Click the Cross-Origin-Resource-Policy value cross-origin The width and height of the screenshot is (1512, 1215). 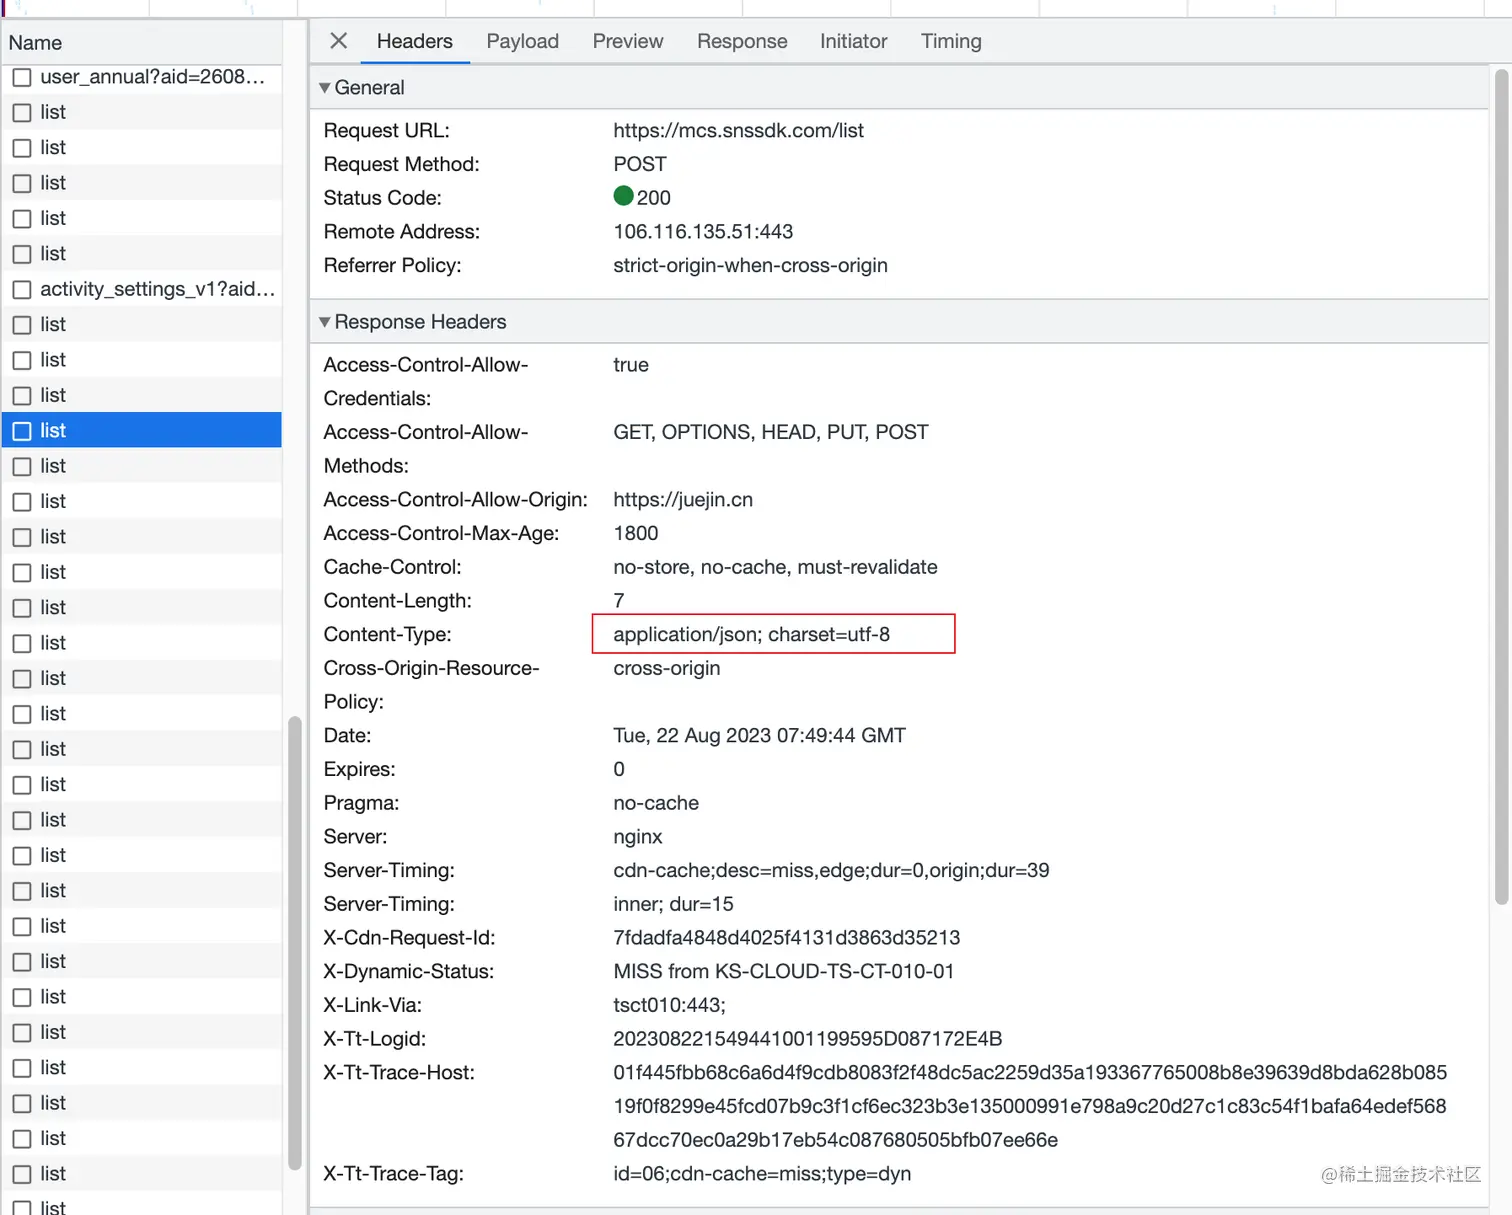666,668
